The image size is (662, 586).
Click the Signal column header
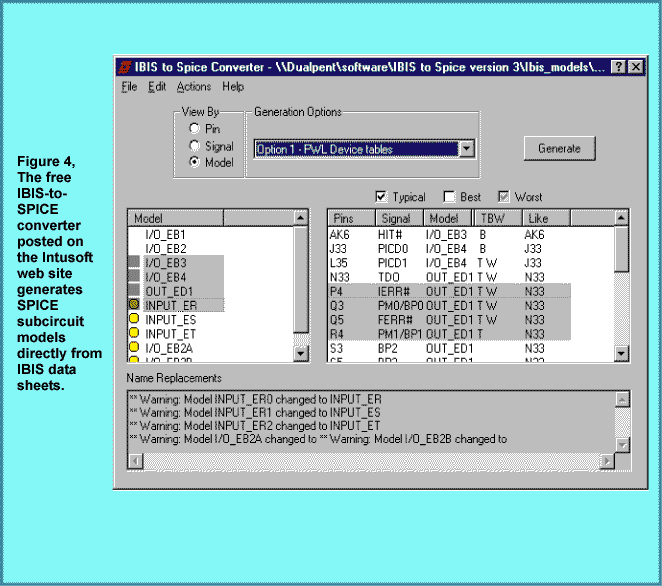pyautogui.click(x=397, y=218)
